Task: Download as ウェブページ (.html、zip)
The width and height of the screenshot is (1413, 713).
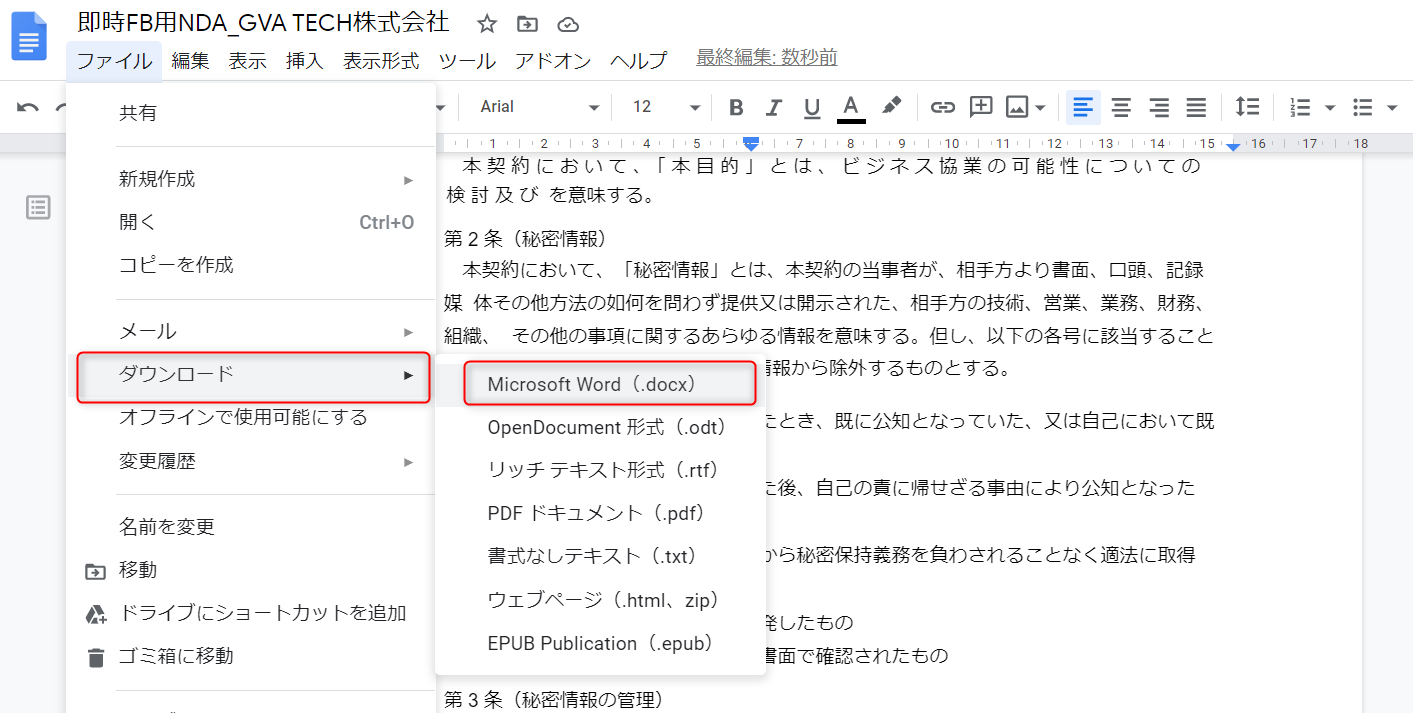Action: 601,600
